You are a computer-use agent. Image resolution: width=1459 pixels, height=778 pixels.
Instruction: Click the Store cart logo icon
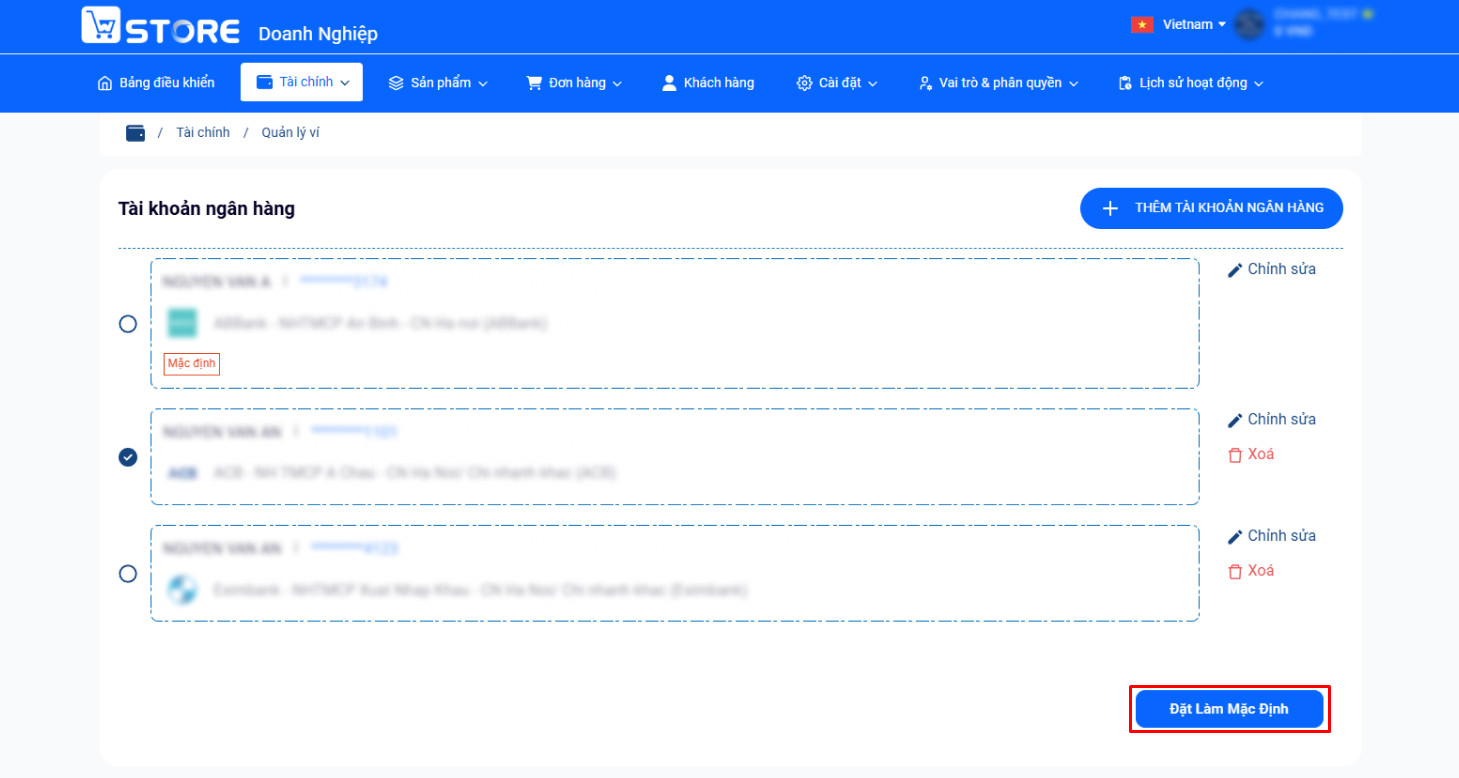pos(101,25)
